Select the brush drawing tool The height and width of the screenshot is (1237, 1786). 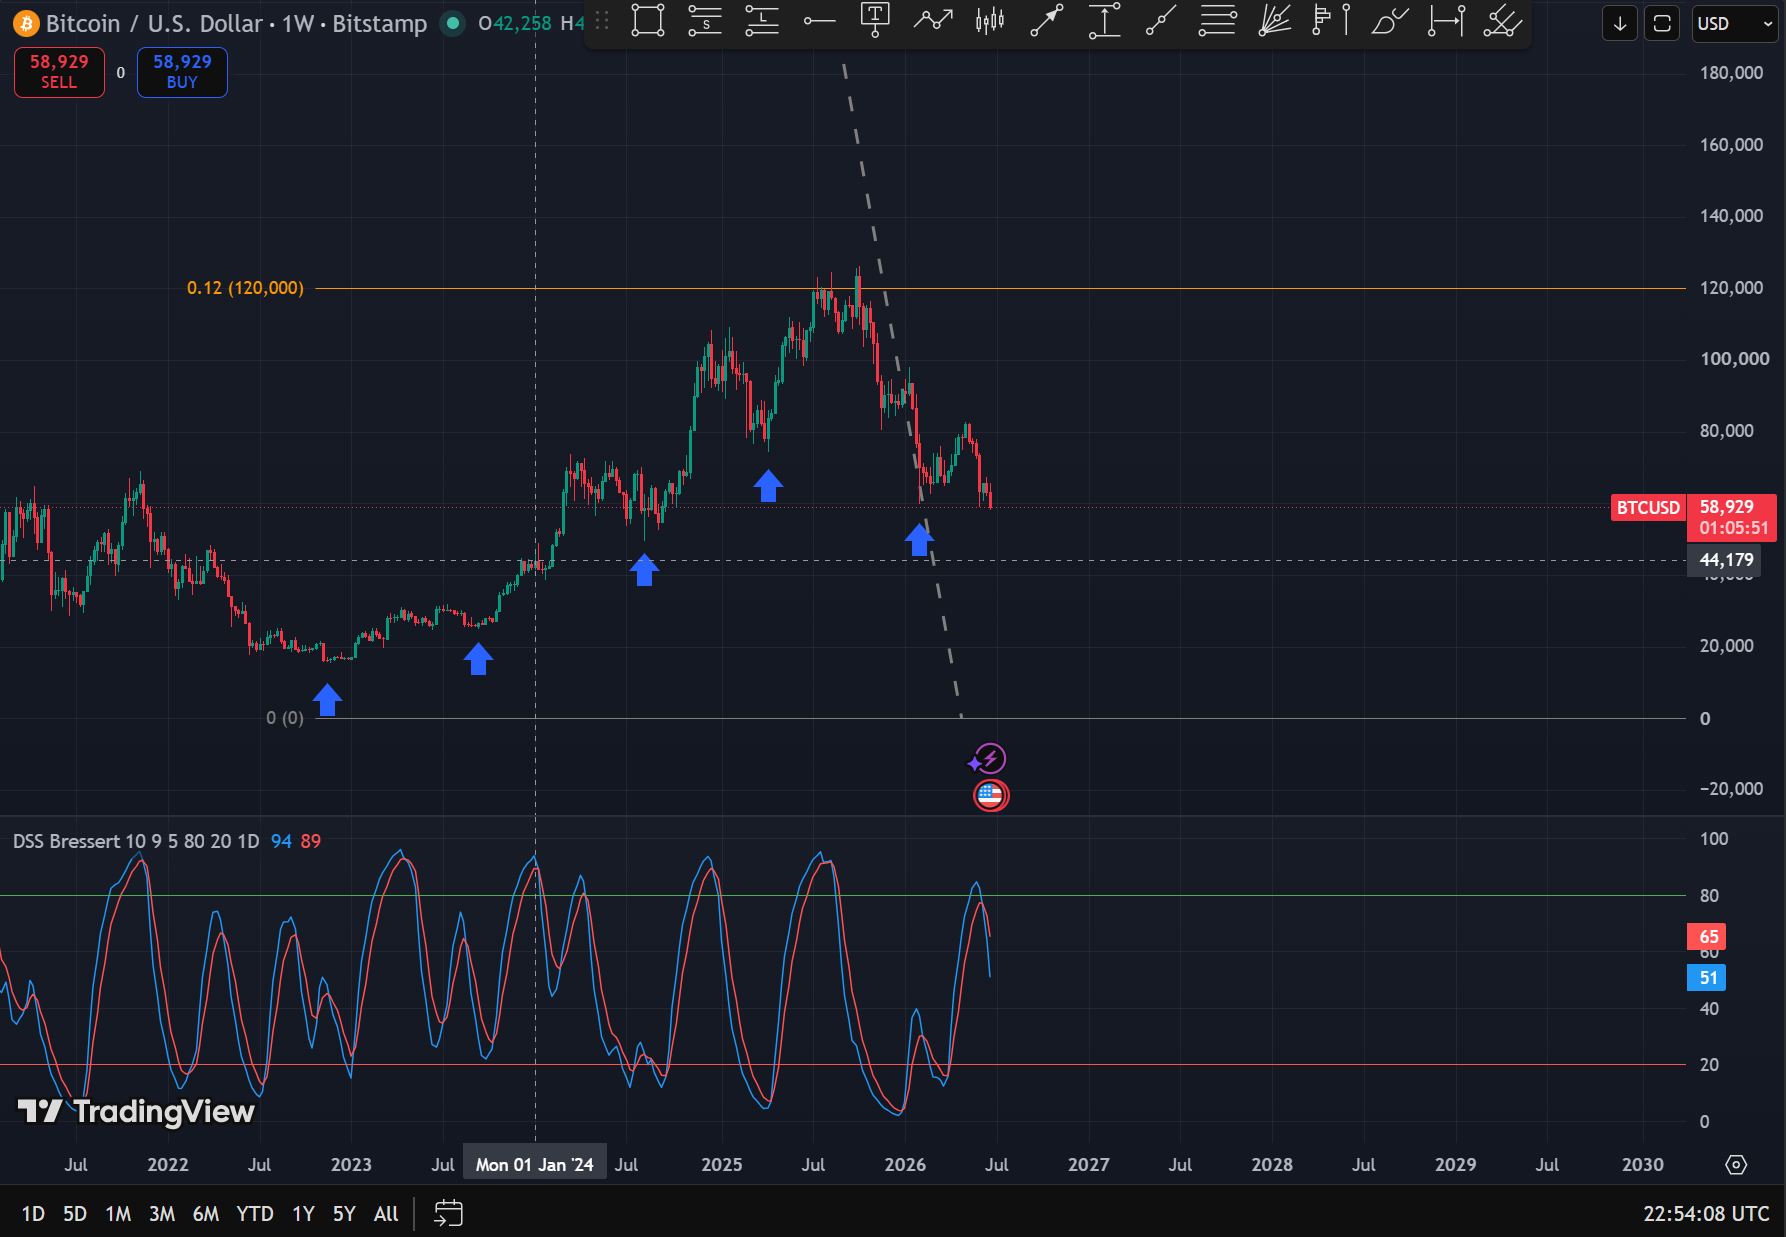1389,21
